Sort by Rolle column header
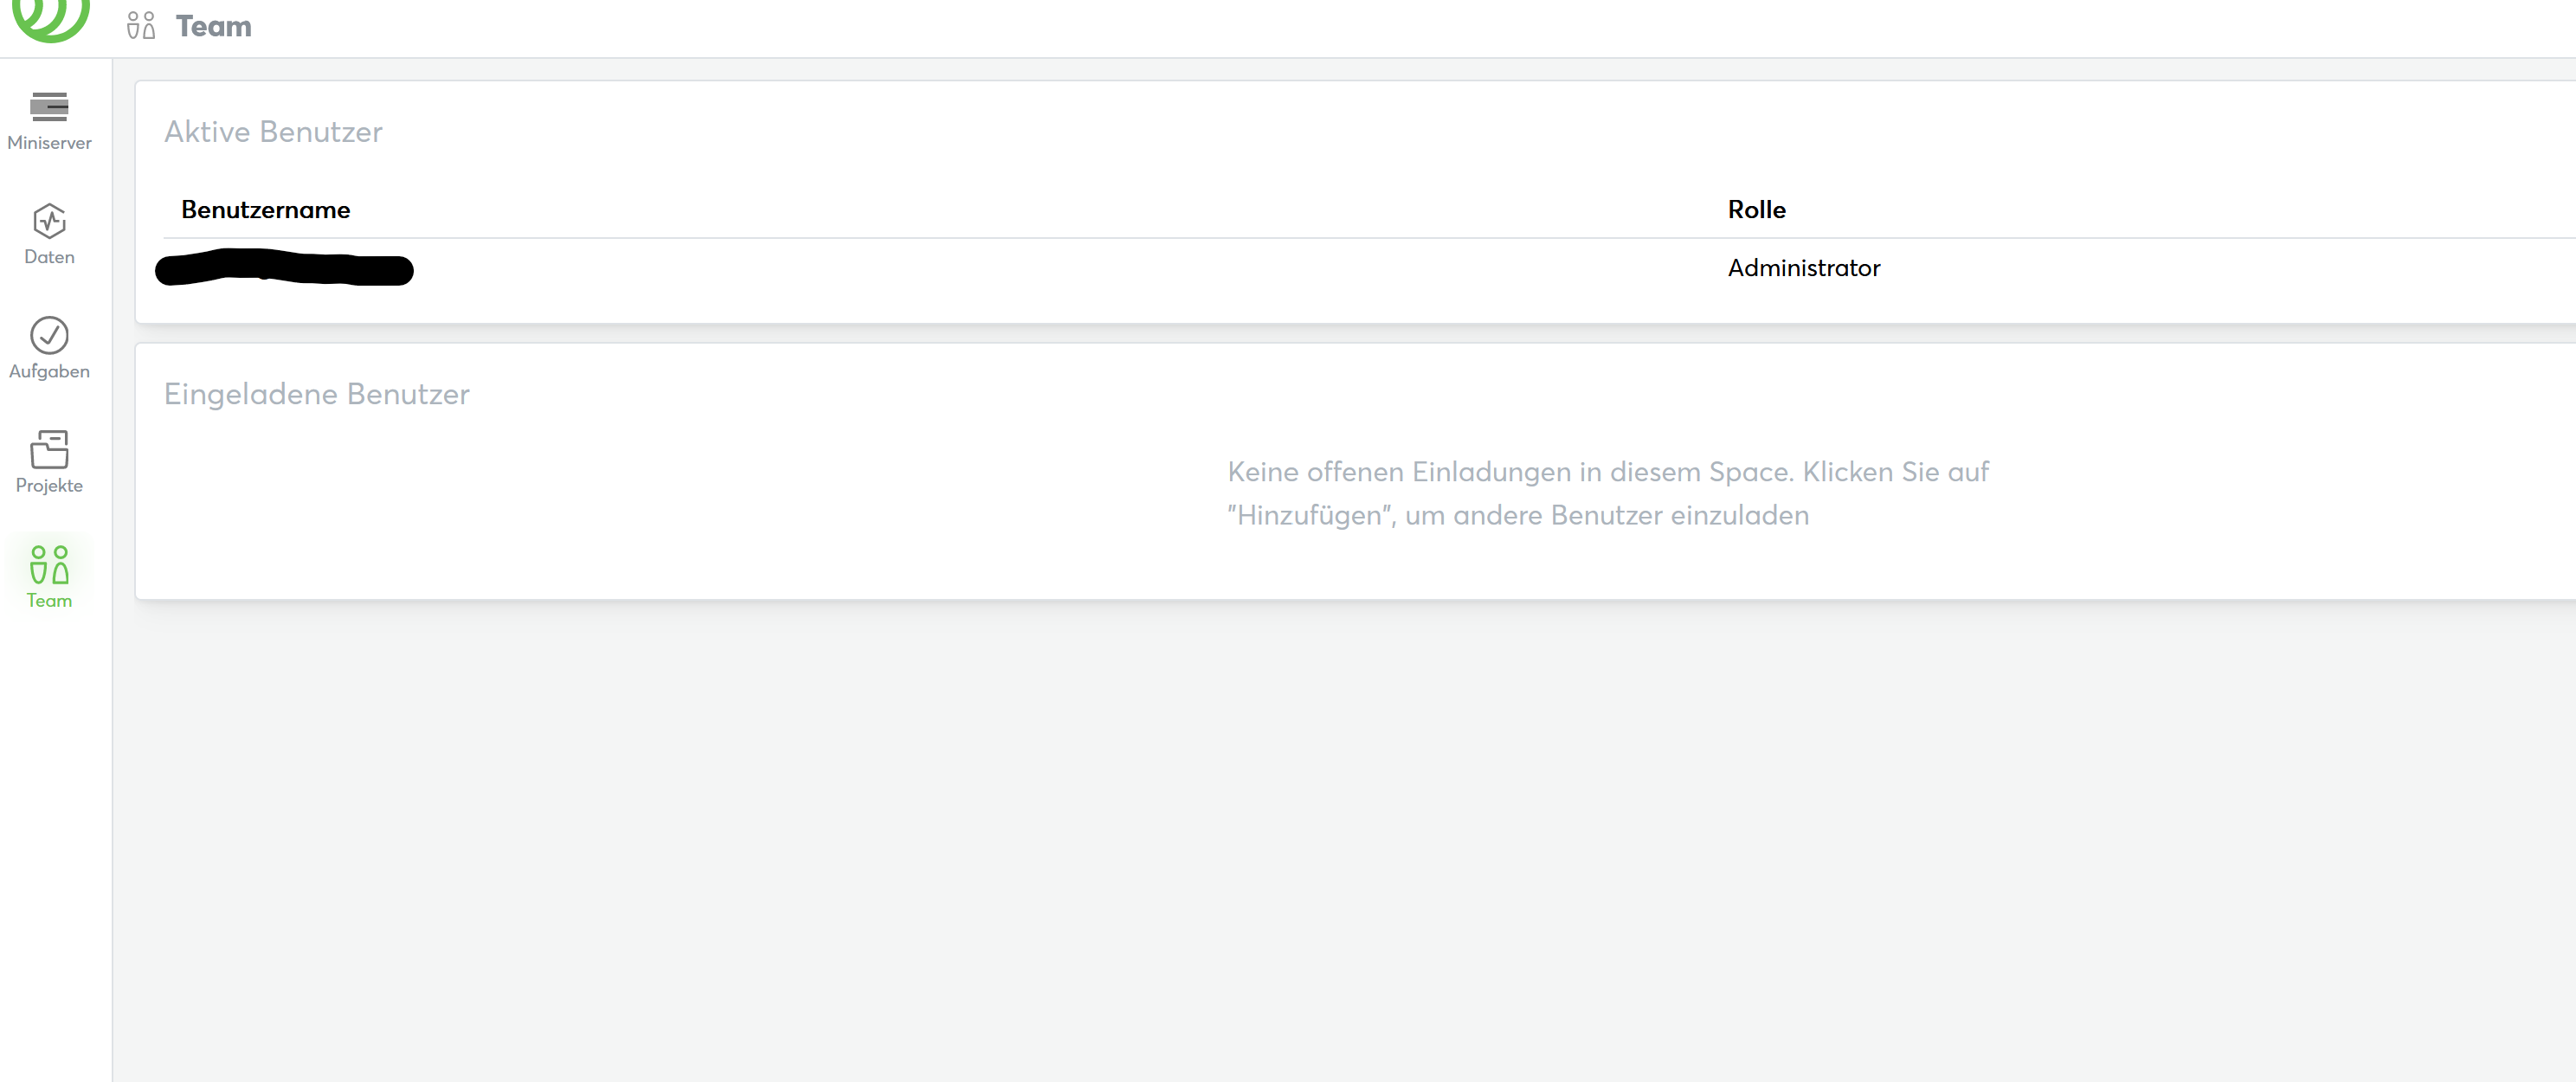2576x1082 pixels. point(1756,210)
